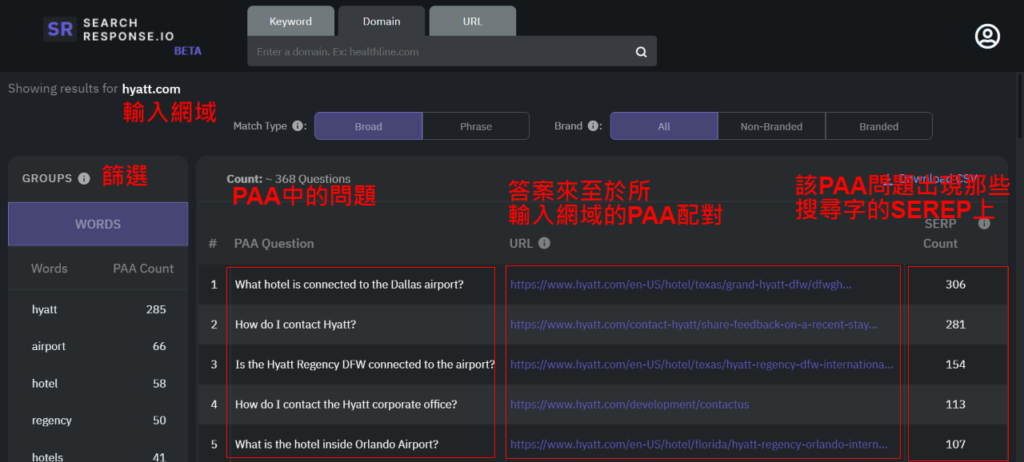Click the SERP Count column header
Image resolution: width=1024 pixels, height=462 pixels.
click(x=940, y=234)
